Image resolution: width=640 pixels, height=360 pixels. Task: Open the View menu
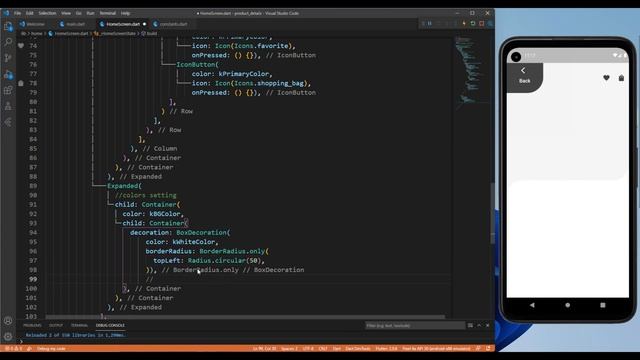[x=66, y=13]
